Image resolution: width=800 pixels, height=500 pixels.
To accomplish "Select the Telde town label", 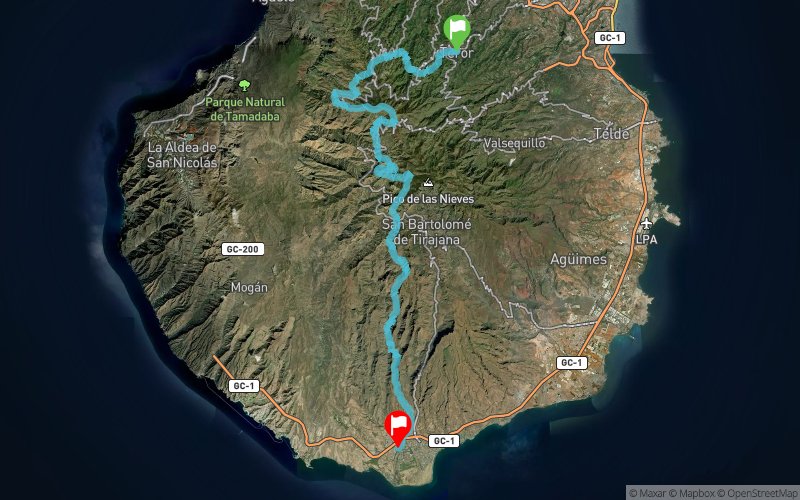I will coord(612,134).
